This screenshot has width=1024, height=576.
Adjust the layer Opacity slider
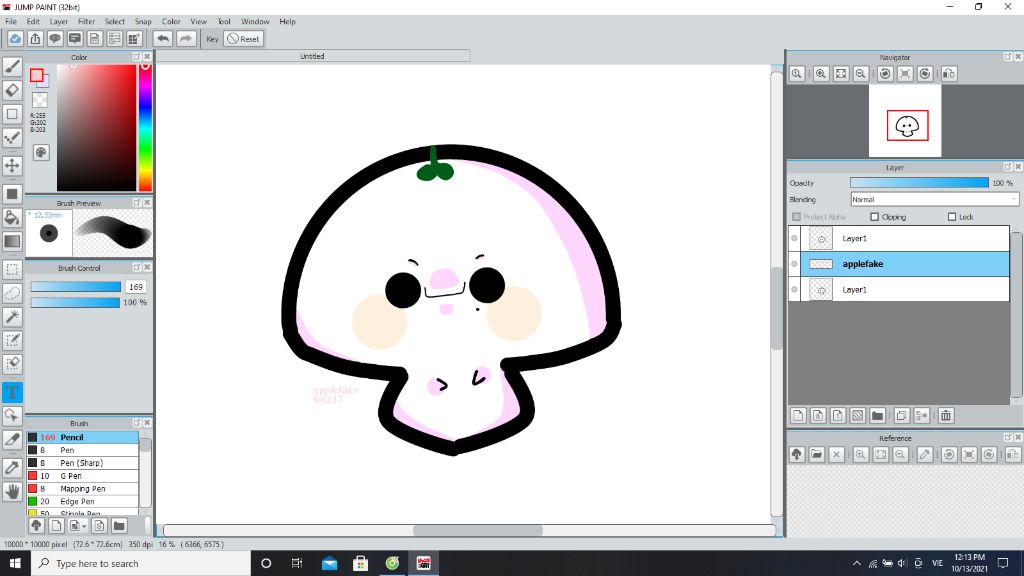(920, 183)
